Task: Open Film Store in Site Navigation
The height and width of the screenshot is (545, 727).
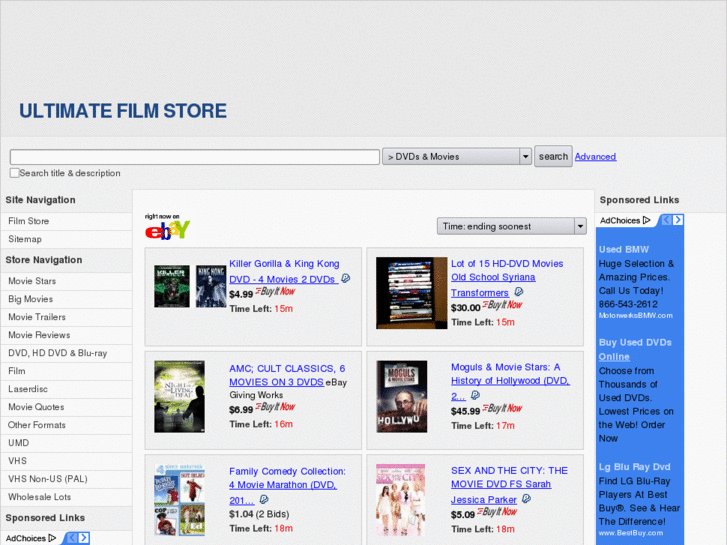Action: [28, 221]
